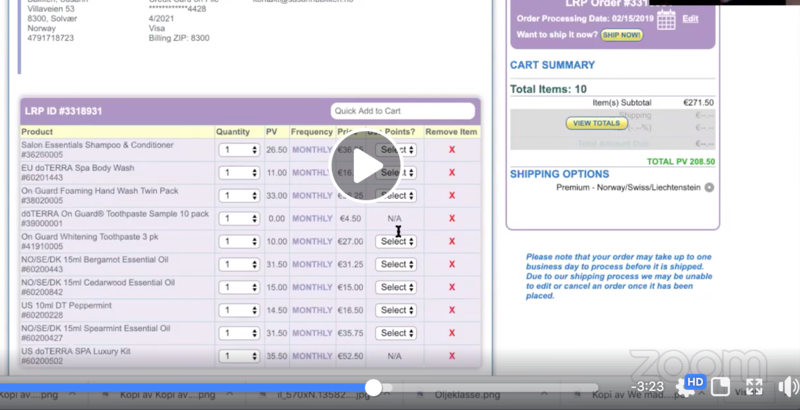The image size is (800, 410).
Task: Open Use Points select for Bergamot Oil
Action: coord(396,264)
